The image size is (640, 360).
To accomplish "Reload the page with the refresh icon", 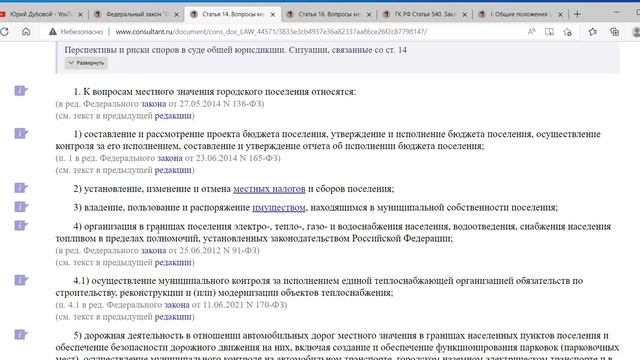I will 5,31.
